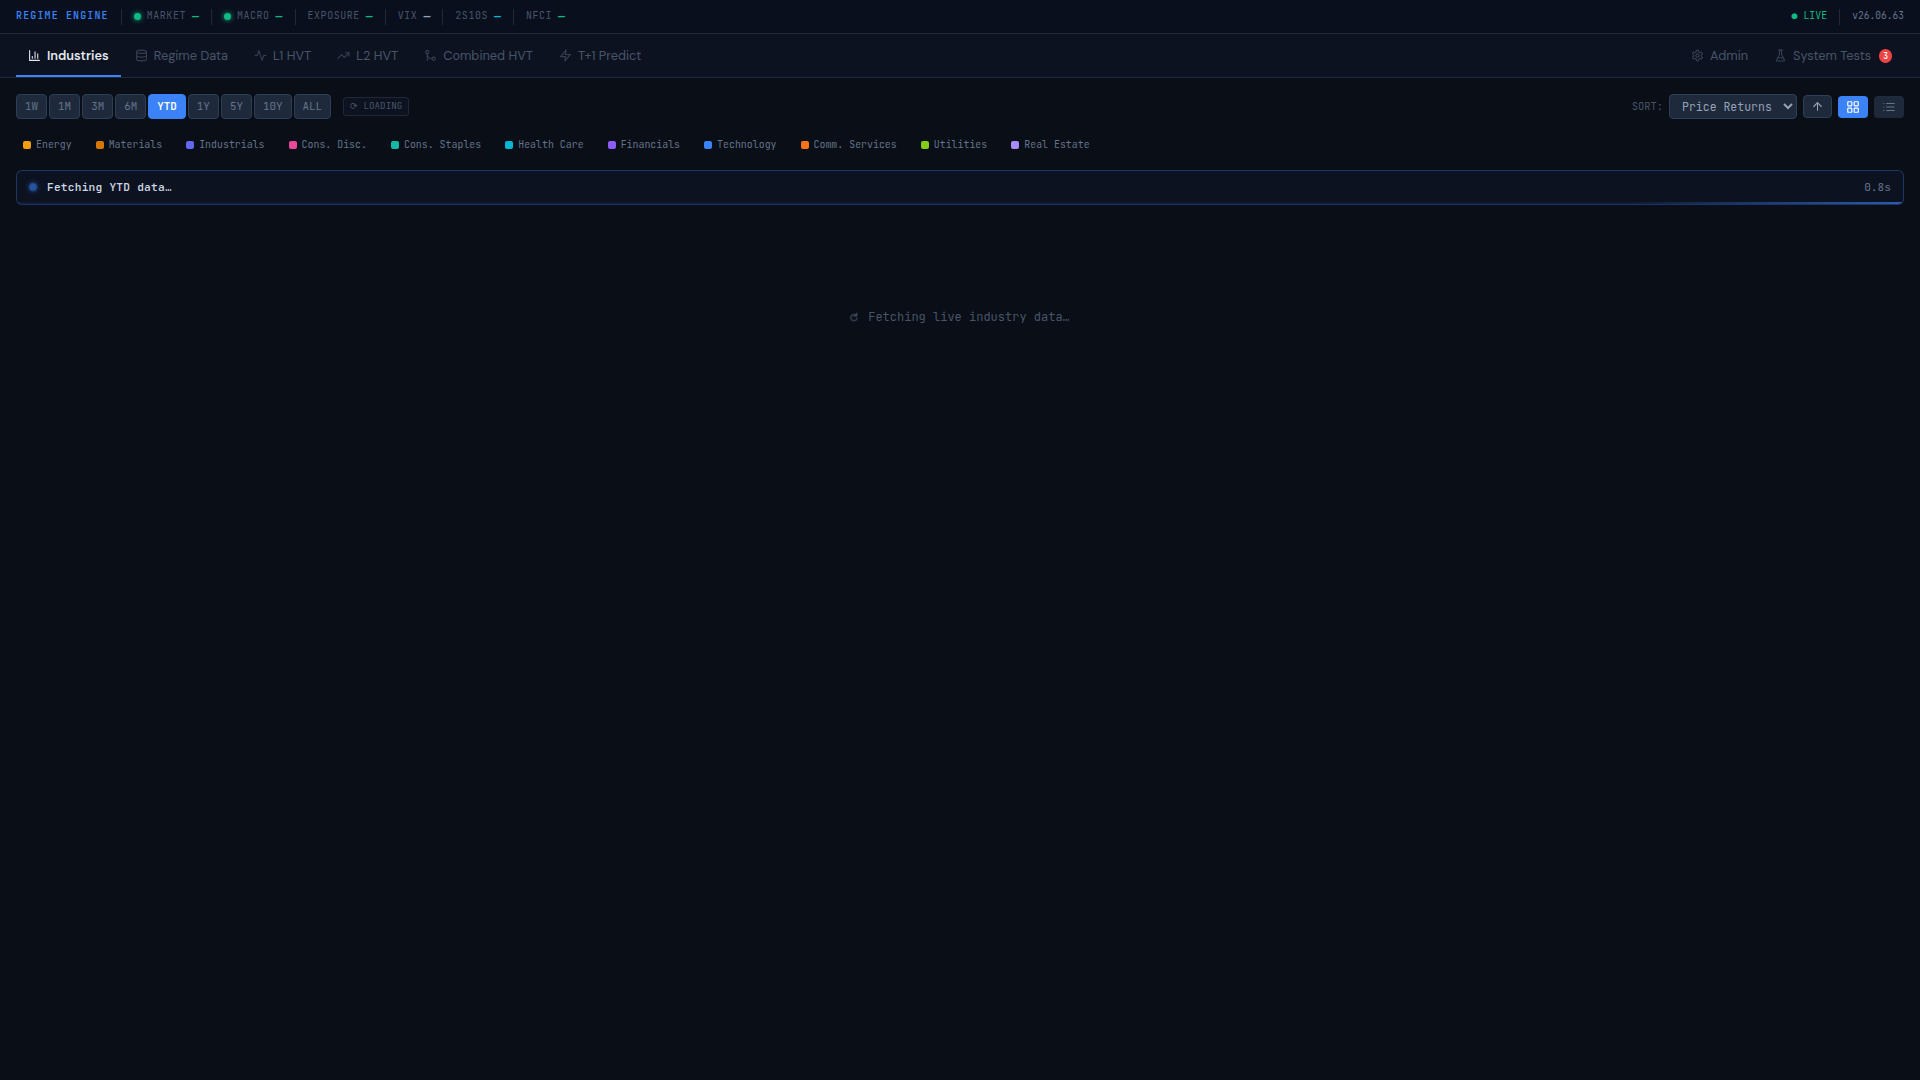This screenshot has width=1920, height=1080.
Task: Toggle Comm. Services sector filter
Action: (x=849, y=145)
